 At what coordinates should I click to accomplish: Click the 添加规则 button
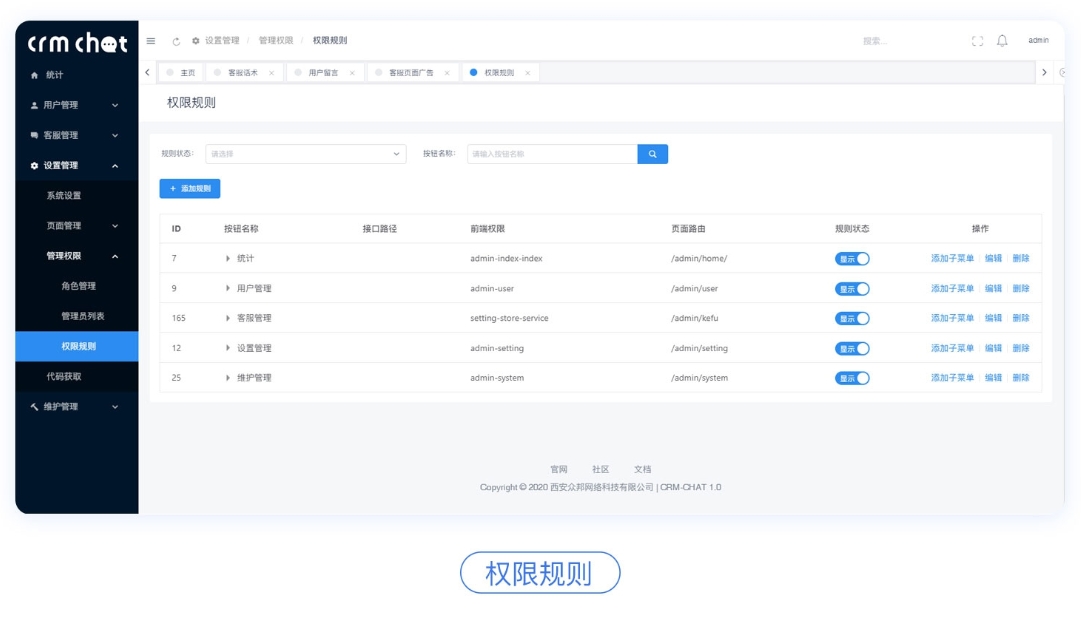(189, 188)
